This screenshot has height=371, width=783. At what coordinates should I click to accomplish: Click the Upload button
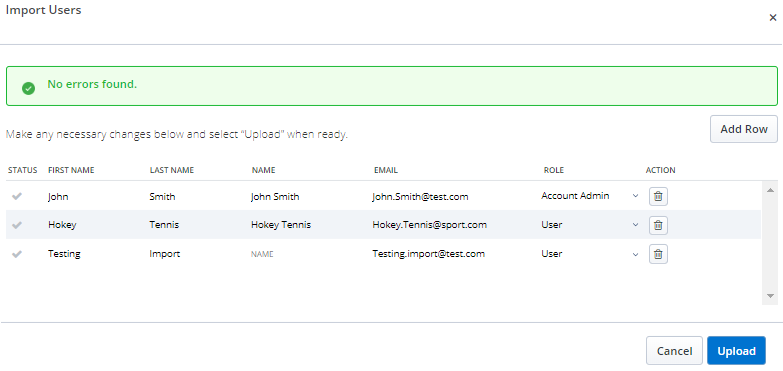point(736,351)
